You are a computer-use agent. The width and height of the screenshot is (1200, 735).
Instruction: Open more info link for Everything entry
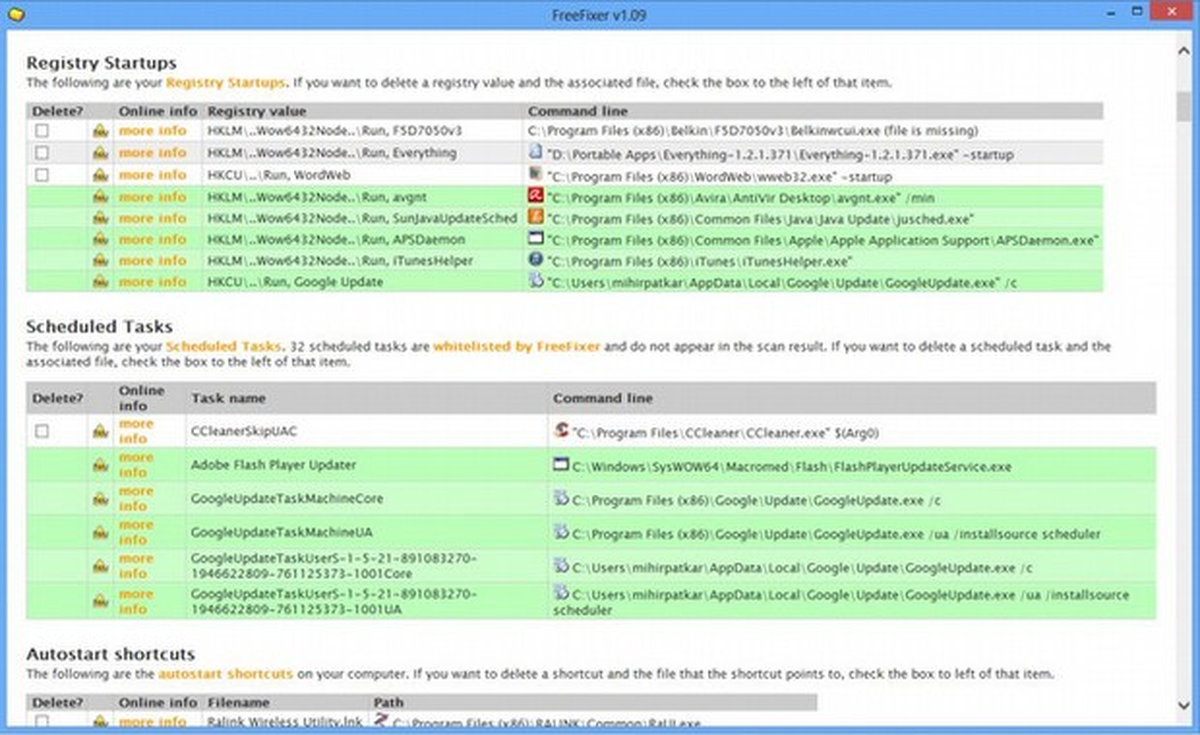click(152, 153)
